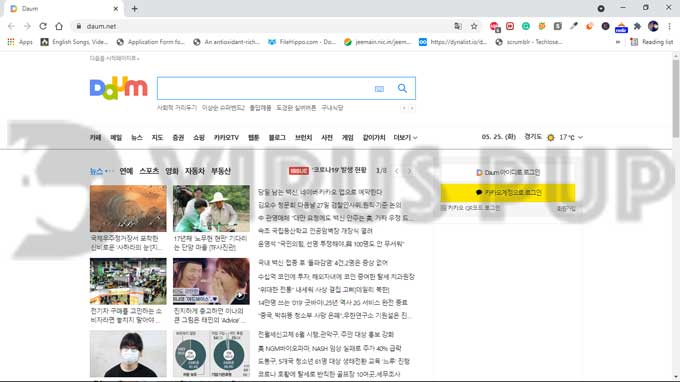The height and width of the screenshot is (382, 680).
Task: Open 지도 in Daum navigation menu
Action: [x=157, y=137]
